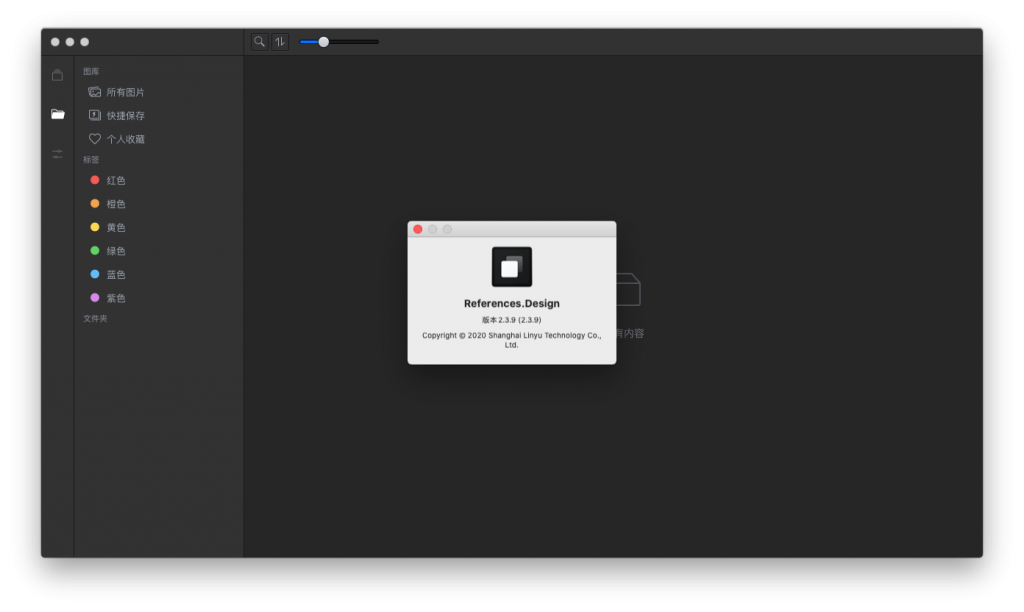This screenshot has height=612, width=1024.
Task: Click the References.Design title text
Action: point(511,303)
